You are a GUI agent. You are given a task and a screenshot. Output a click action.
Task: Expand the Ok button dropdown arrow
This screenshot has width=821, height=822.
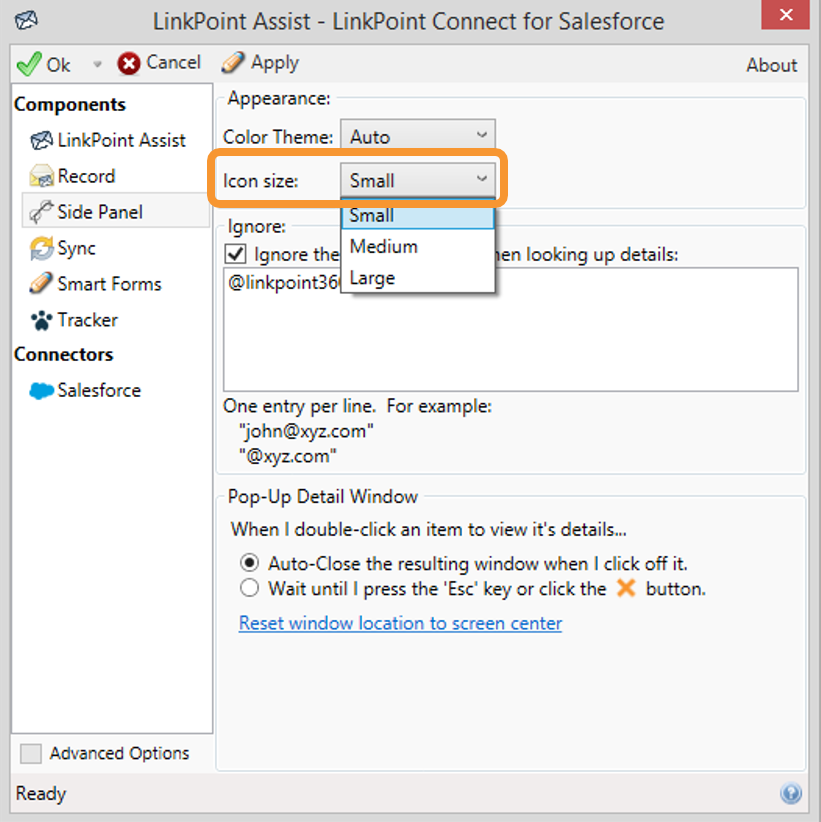click(97, 64)
